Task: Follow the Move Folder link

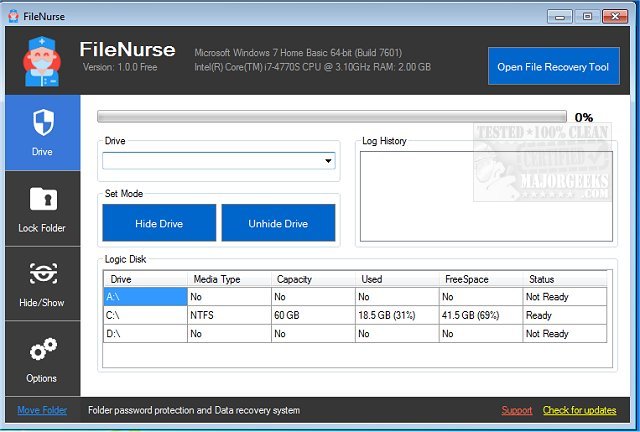Action: pyautogui.click(x=42, y=410)
